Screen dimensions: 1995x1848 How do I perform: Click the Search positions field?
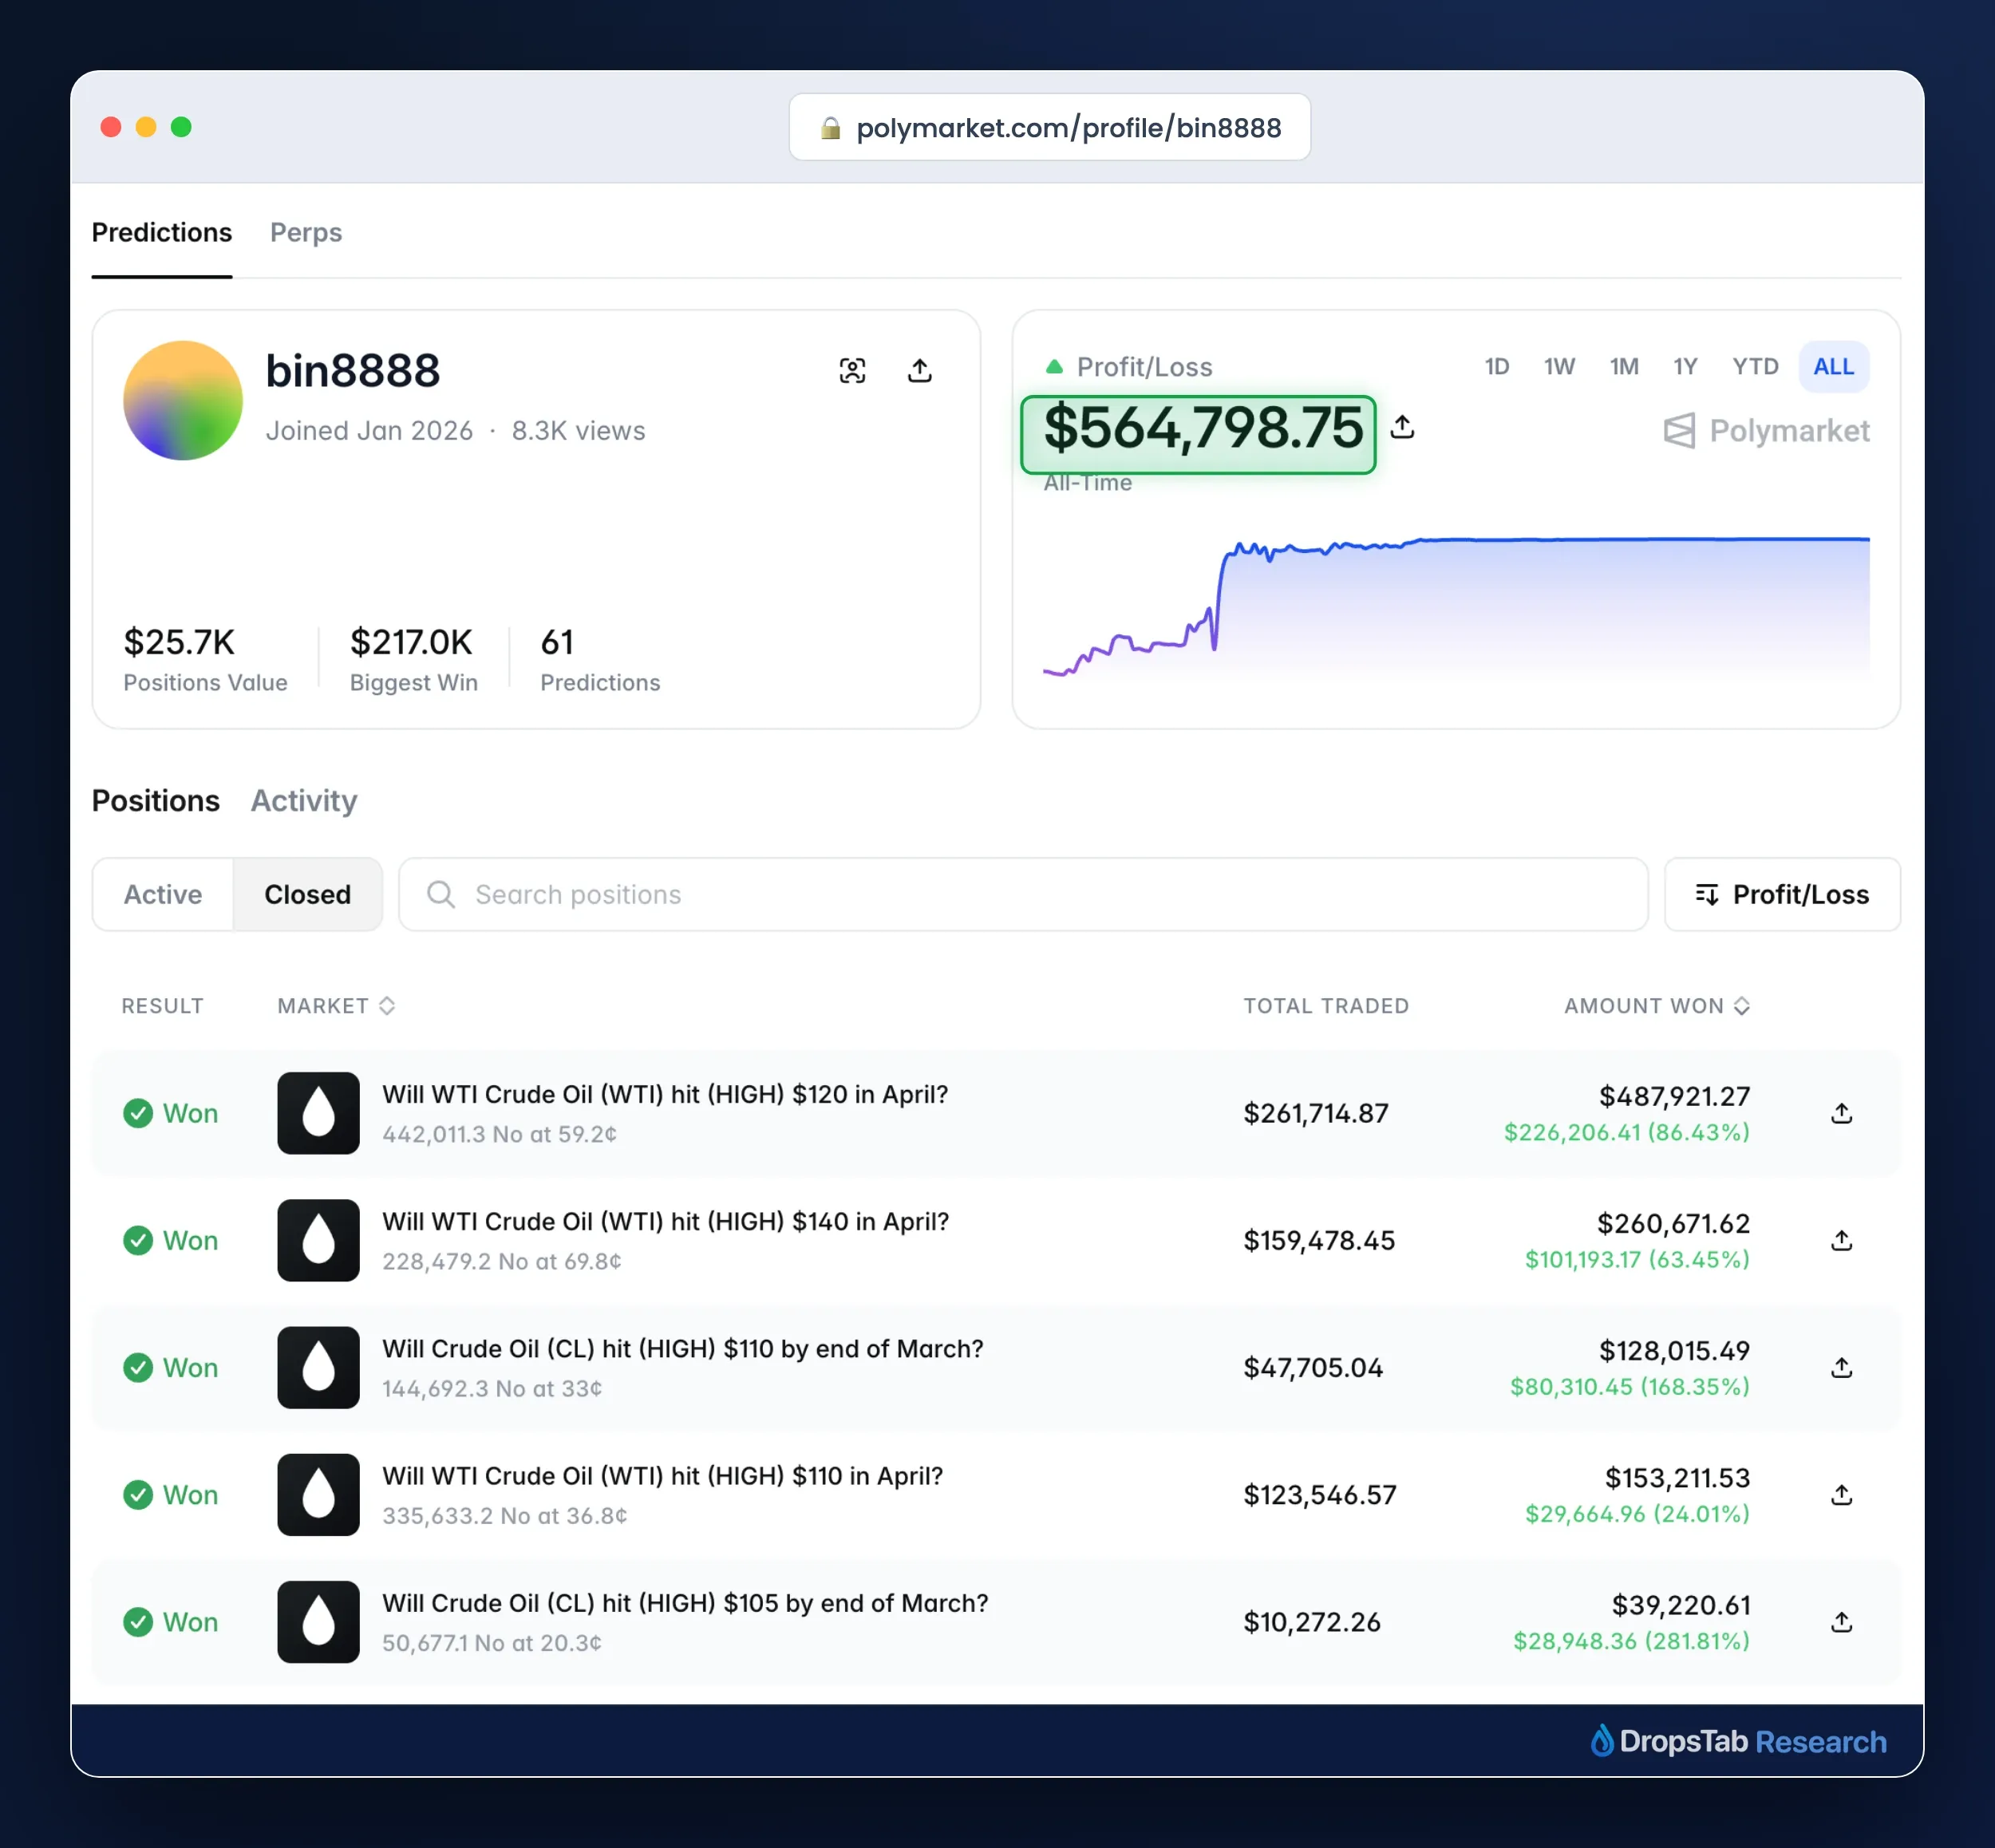tap(1023, 894)
